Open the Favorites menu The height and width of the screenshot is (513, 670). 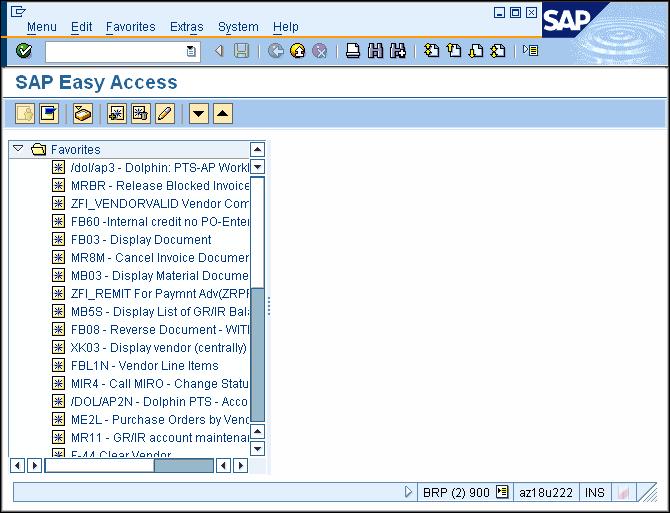[x=130, y=27]
